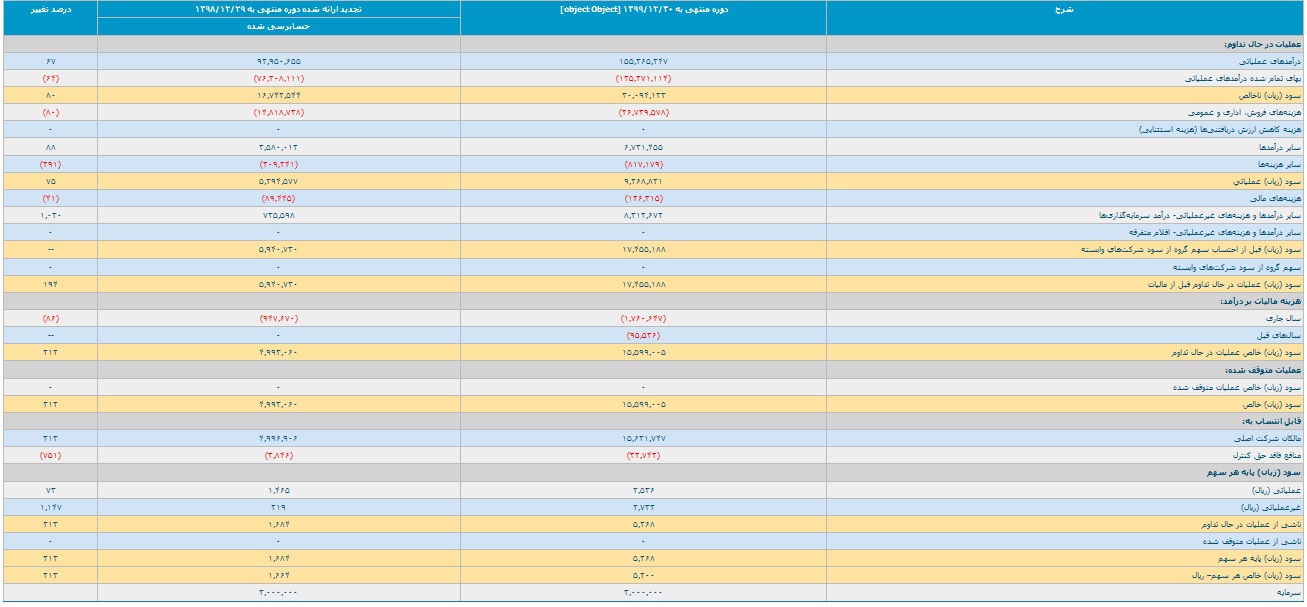Screen dimensions: 1307x607
Task: Select the سایر درآمدها row label
Action: pyautogui.click(x=1282, y=147)
